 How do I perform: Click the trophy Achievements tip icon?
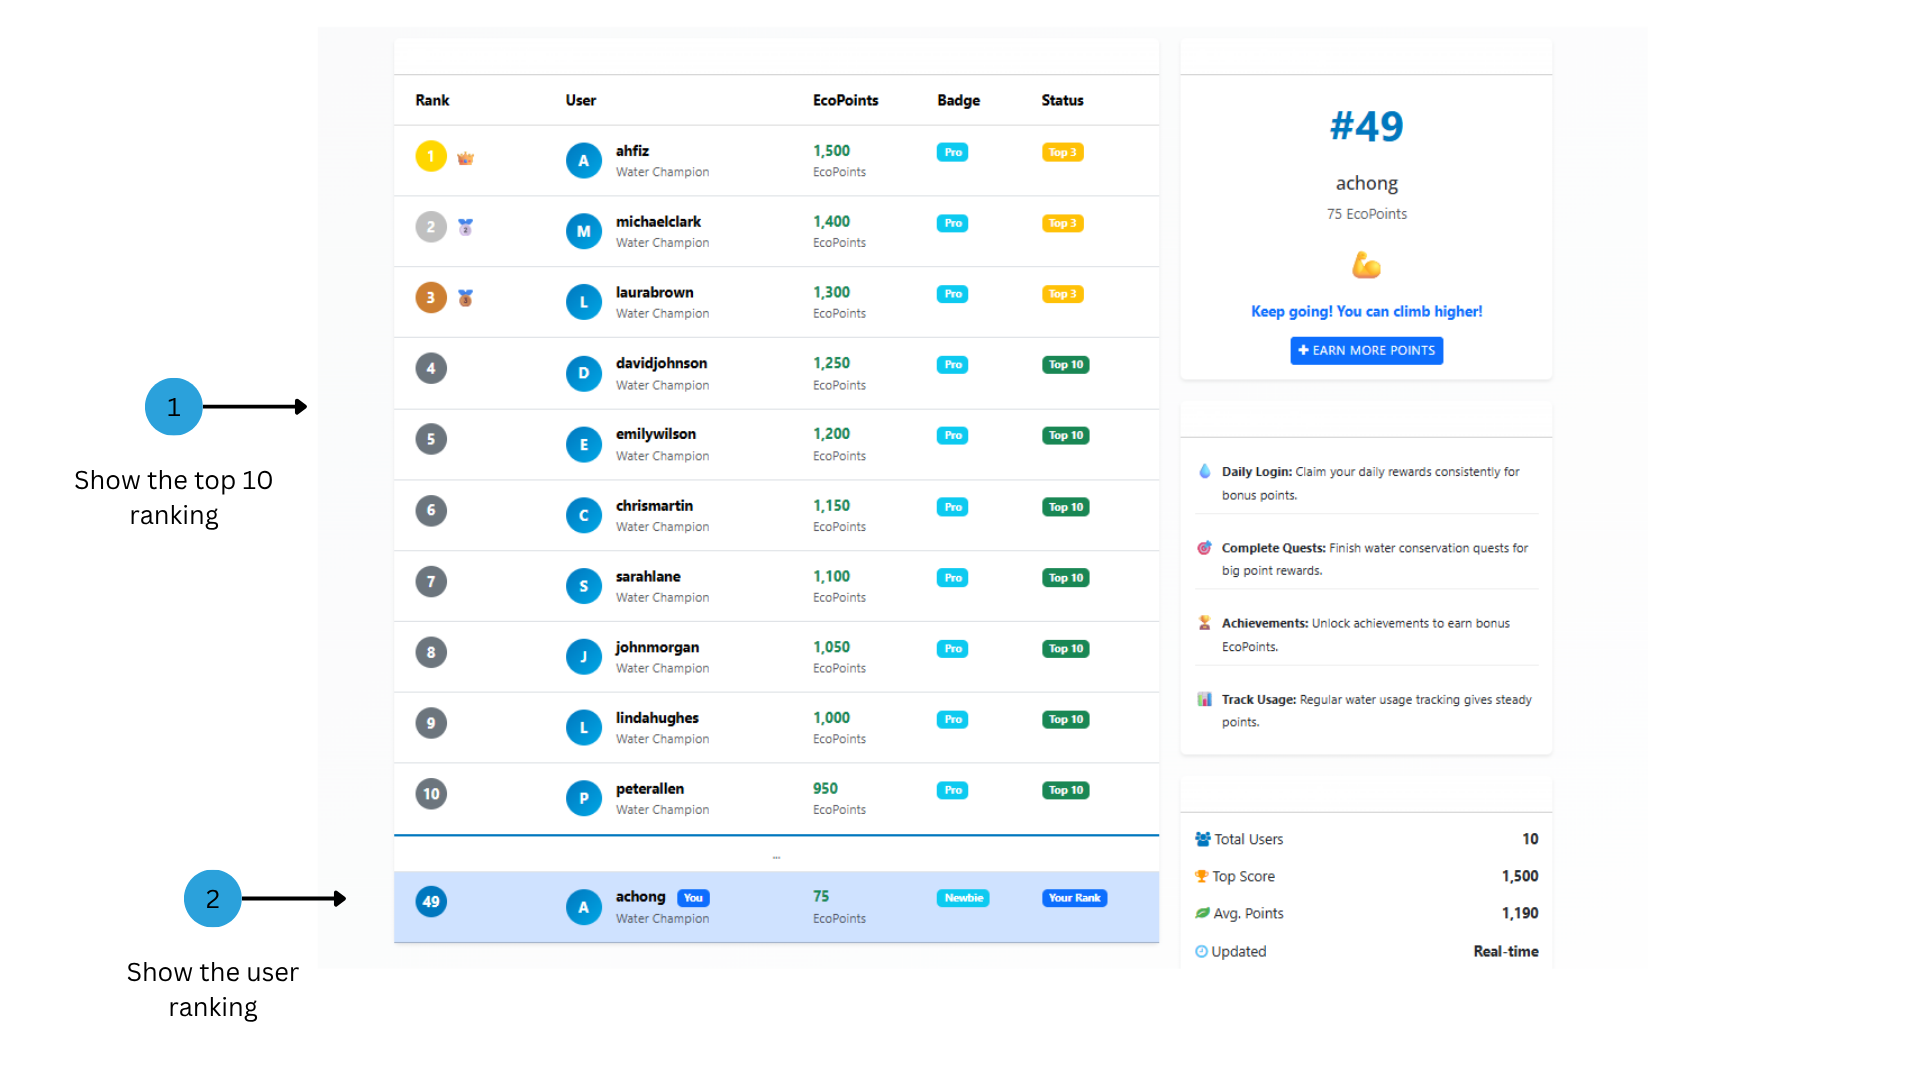[x=1205, y=623]
